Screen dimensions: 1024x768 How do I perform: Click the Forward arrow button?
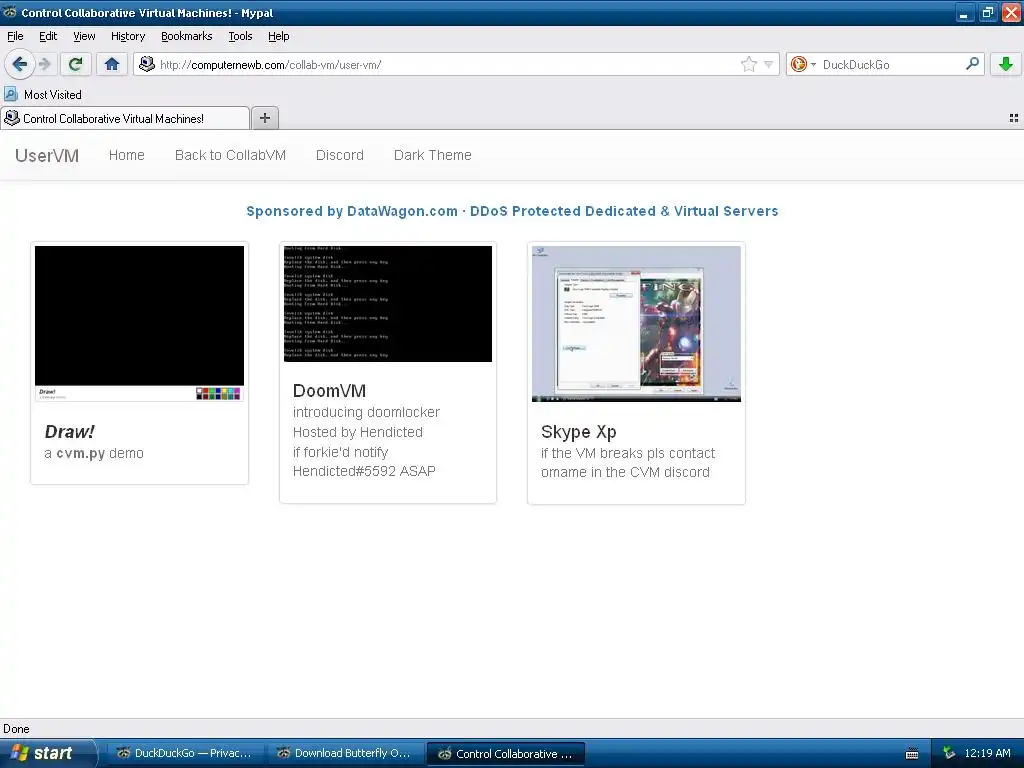[44, 64]
